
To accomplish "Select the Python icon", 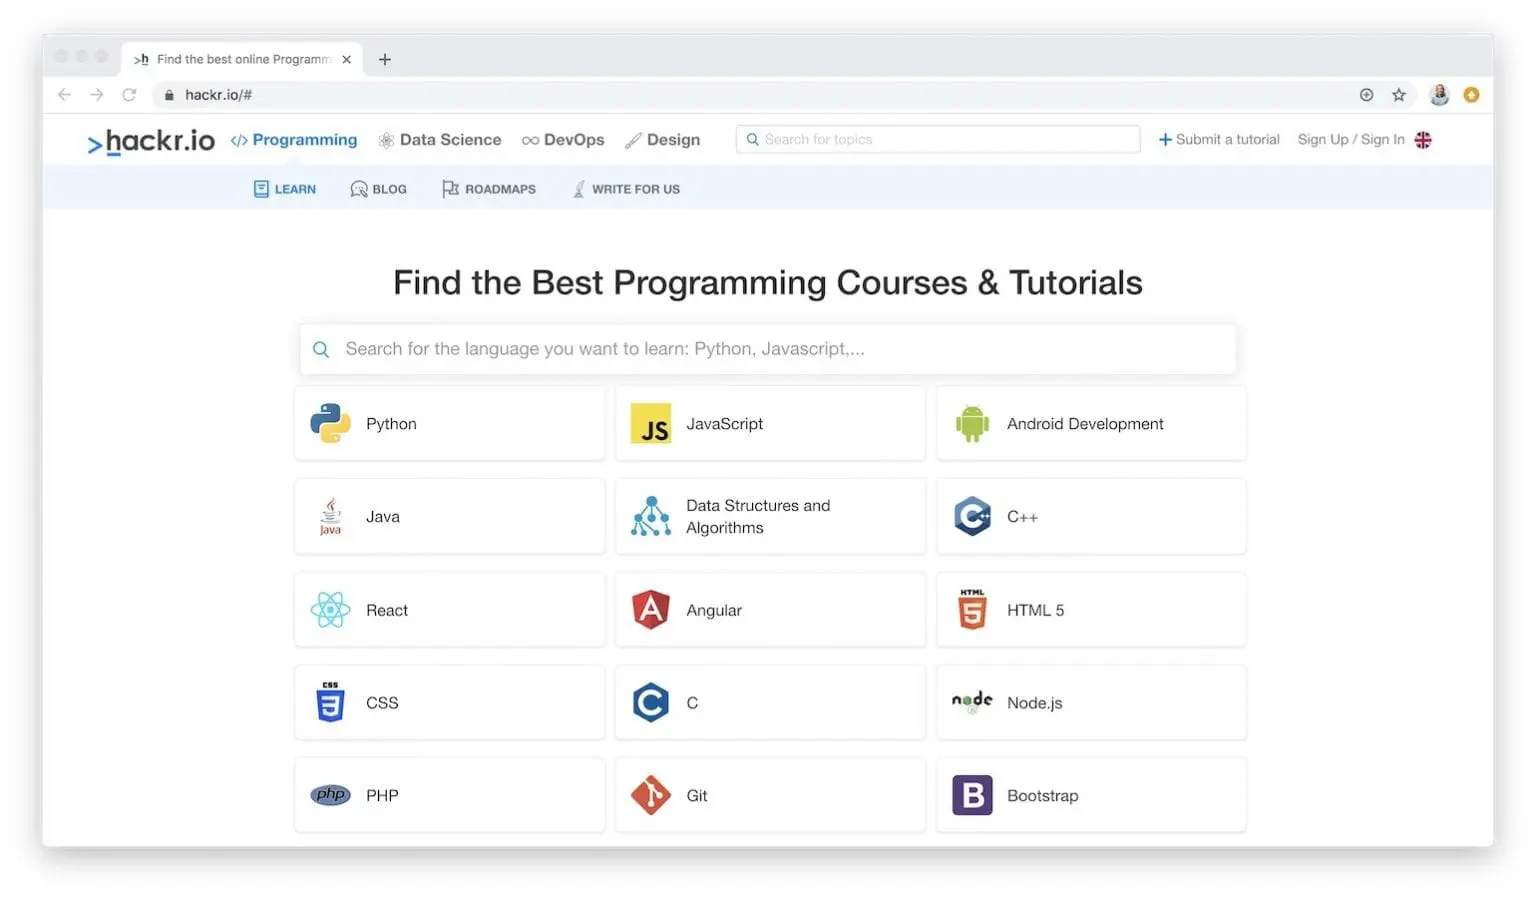I will click(x=330, y=423).
